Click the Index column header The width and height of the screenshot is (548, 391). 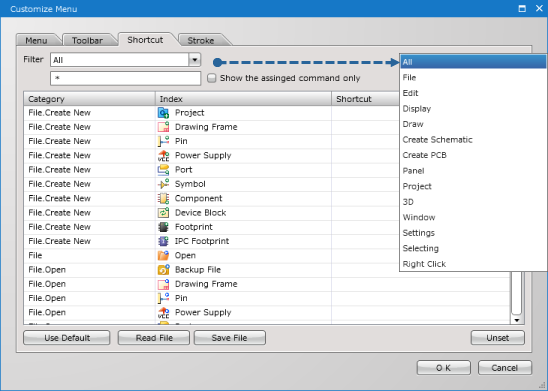pos(243,99)
